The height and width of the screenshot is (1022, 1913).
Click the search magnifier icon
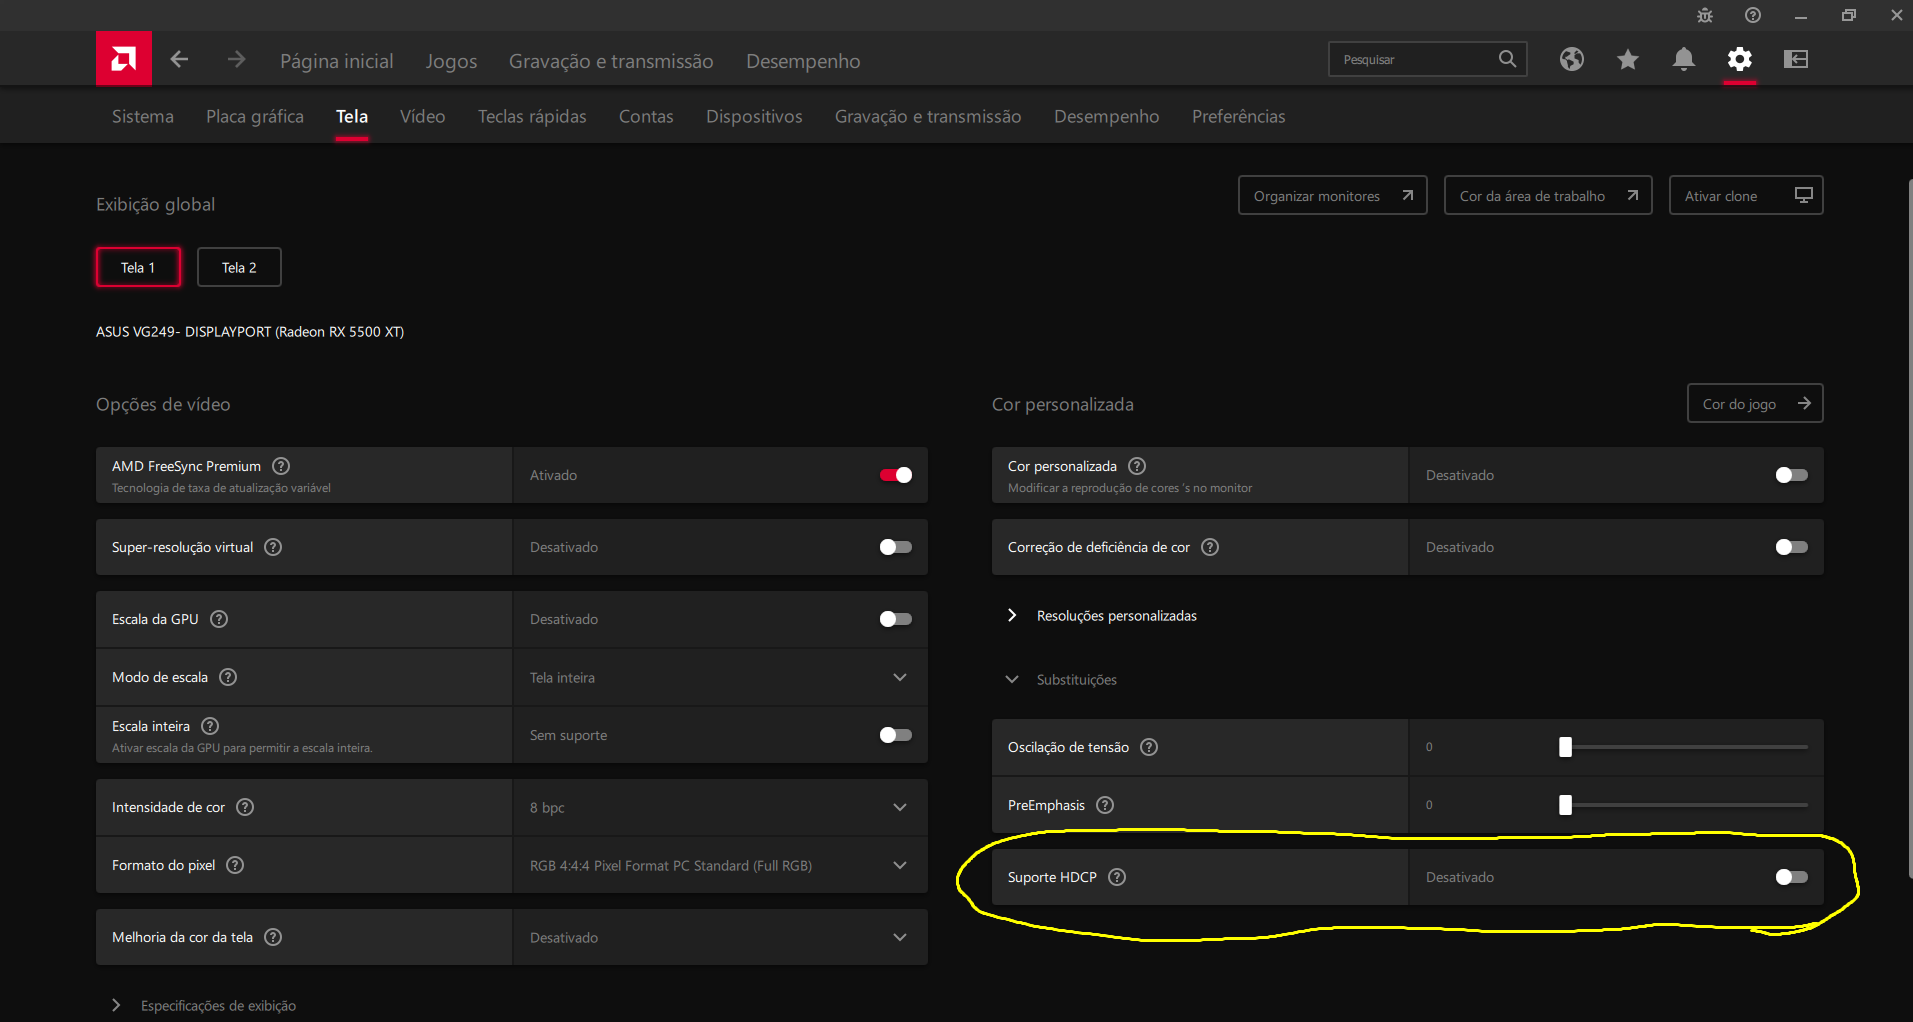click(1507, 59)
